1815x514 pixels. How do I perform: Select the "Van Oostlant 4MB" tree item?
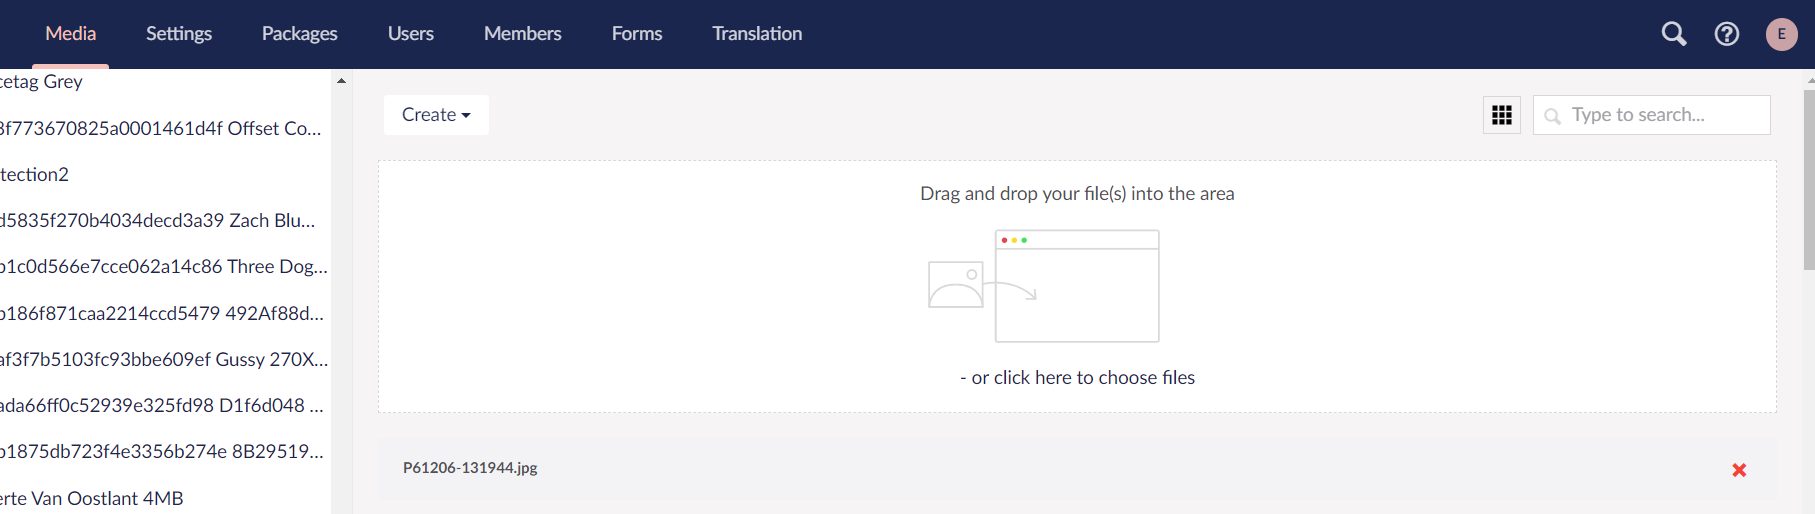(x=93, y=498)
